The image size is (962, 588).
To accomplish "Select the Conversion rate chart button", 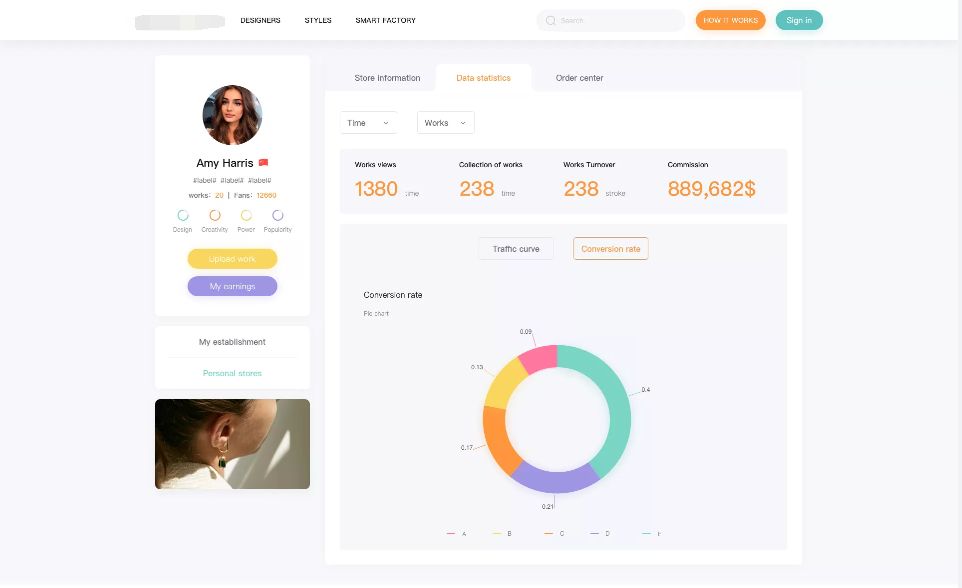I will coord(610,249).
